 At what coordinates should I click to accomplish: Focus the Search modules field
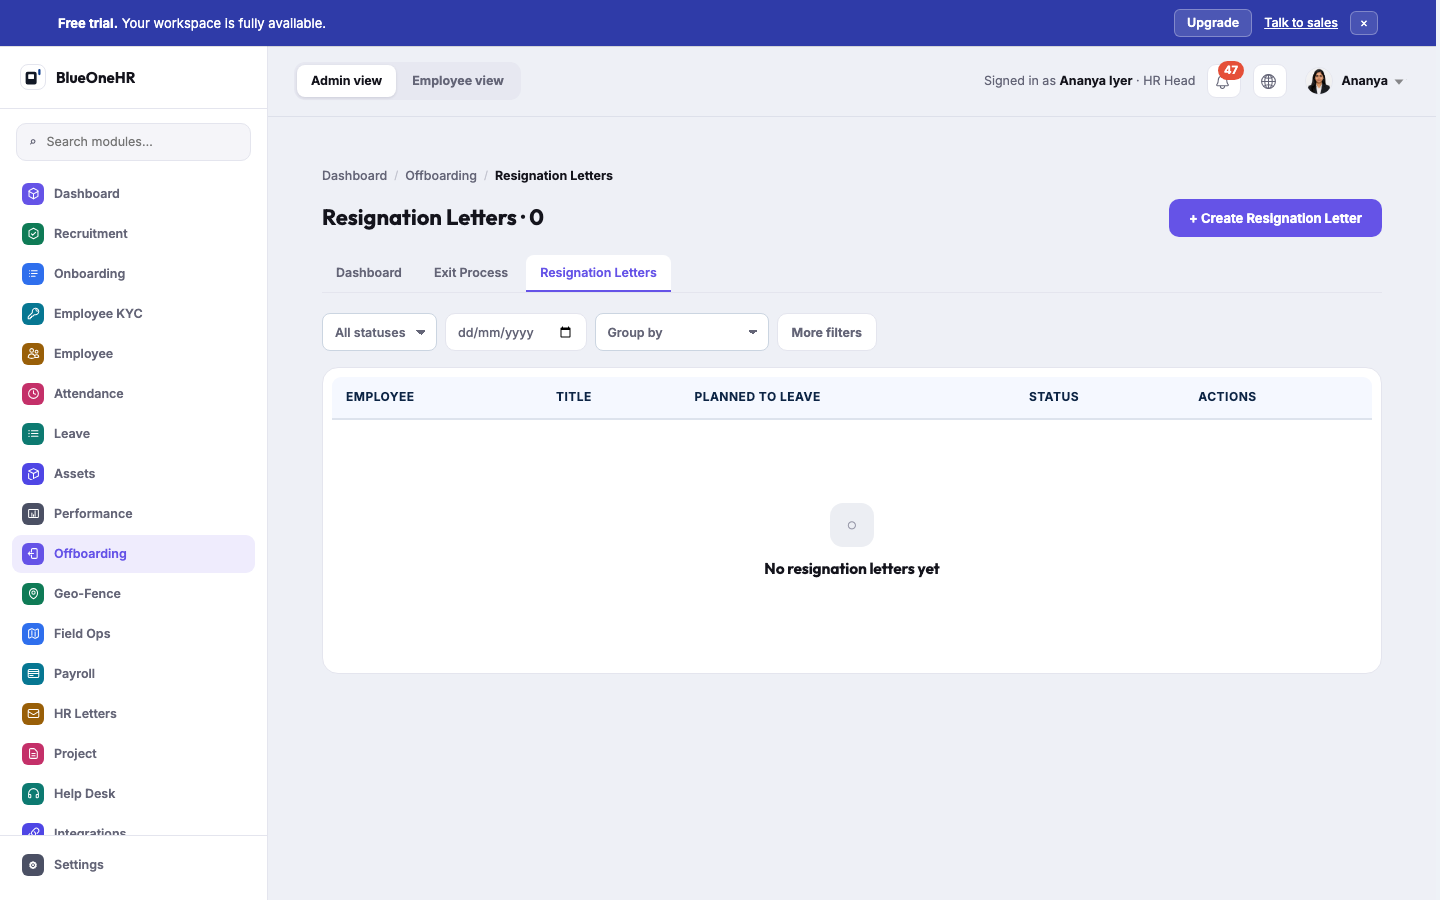coord(133,142)
